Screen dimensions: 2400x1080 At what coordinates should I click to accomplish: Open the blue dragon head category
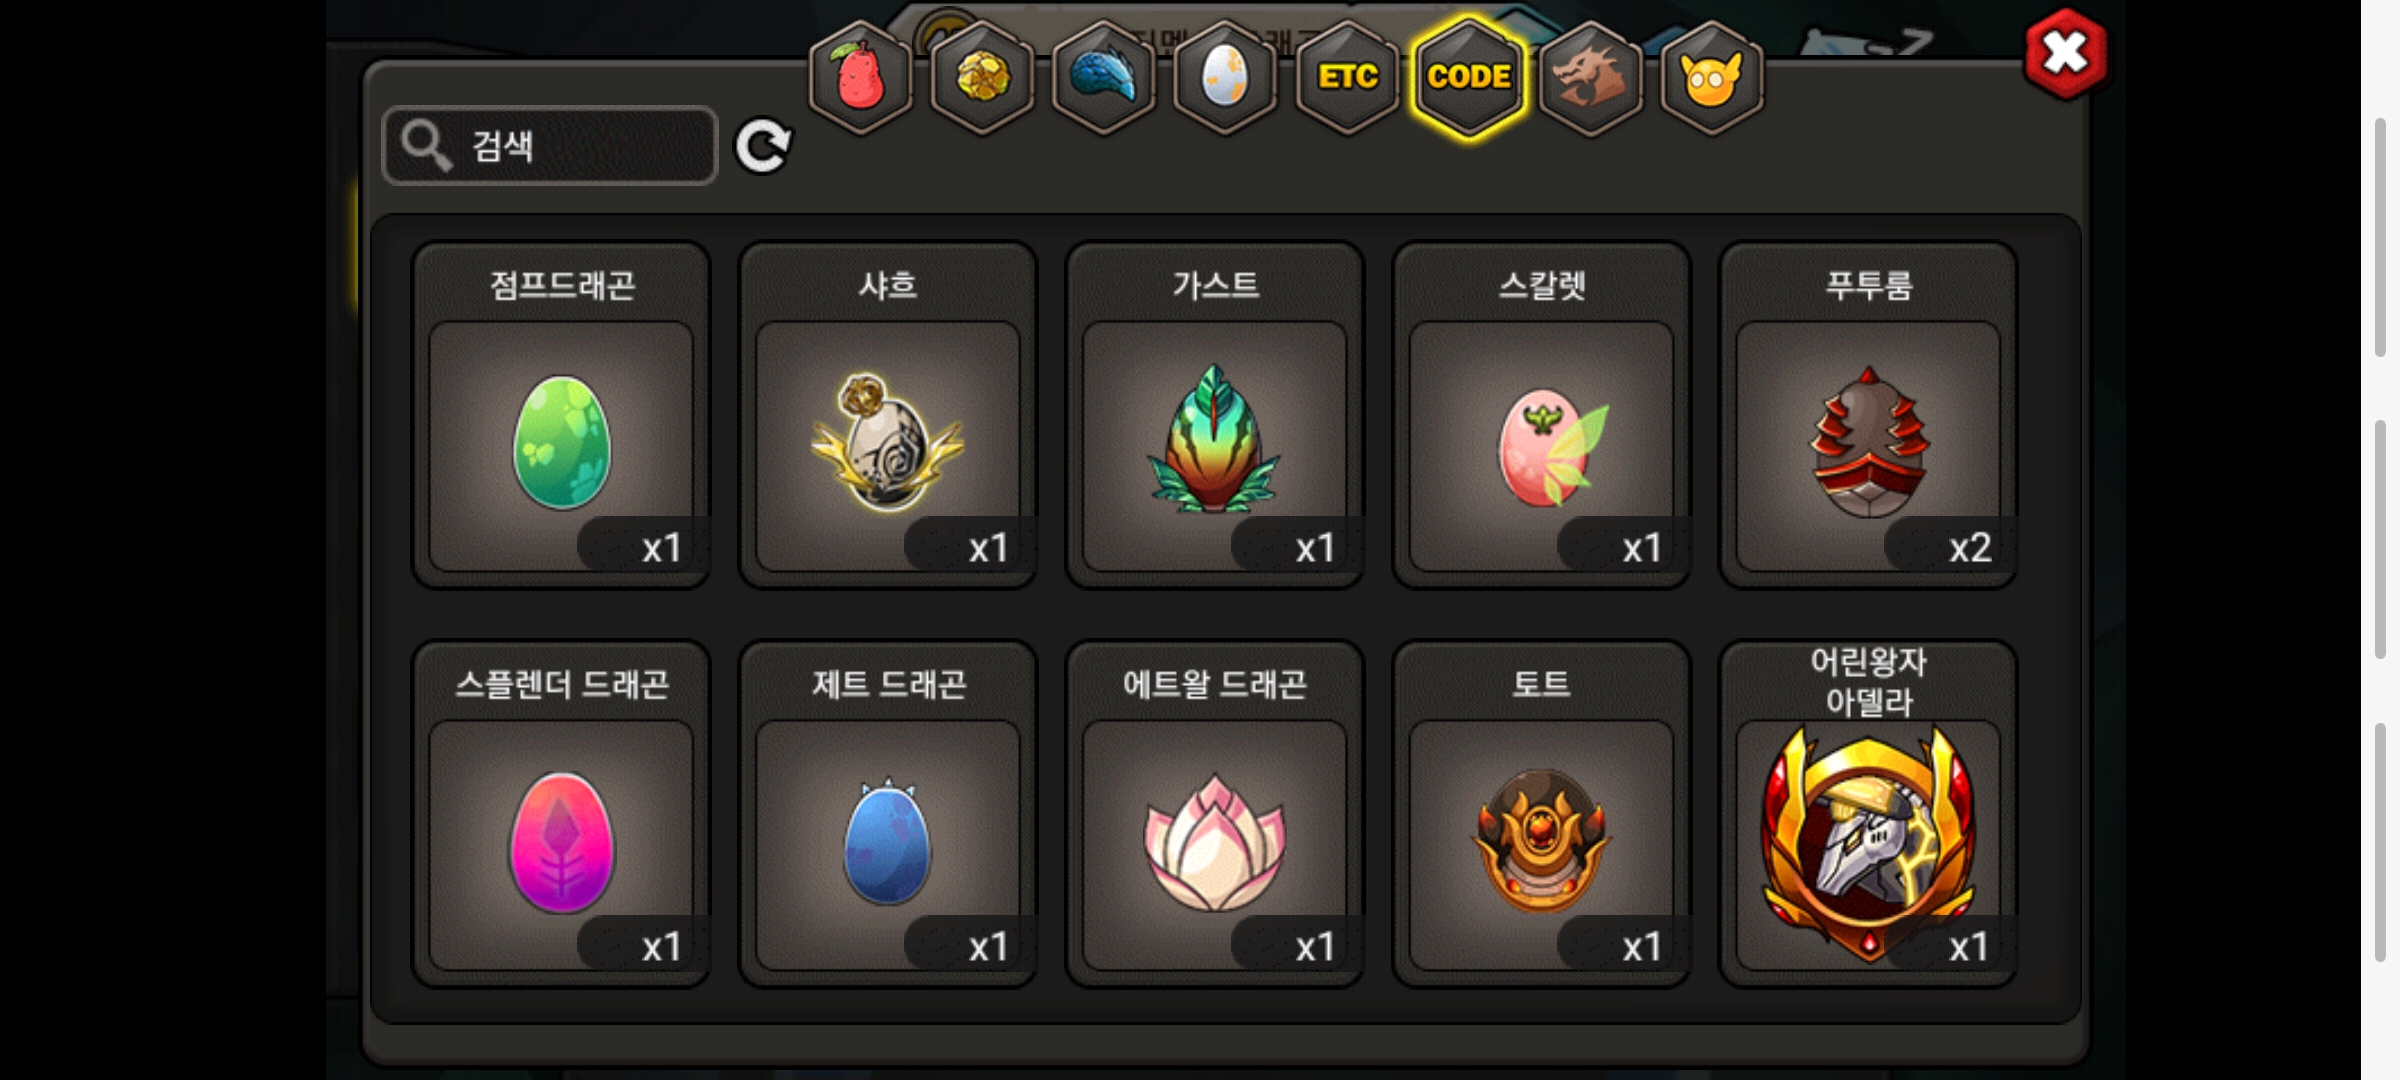point(1104,77)
